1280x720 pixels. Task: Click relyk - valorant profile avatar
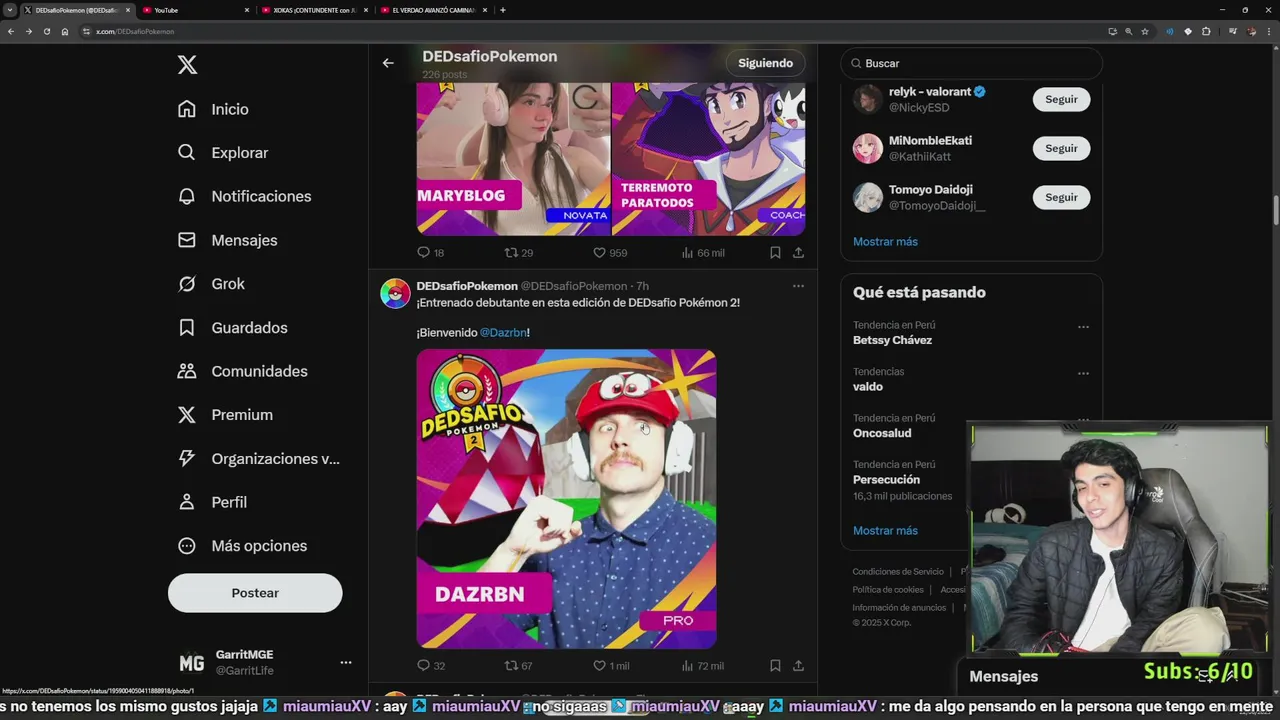[x=867, y=99]
